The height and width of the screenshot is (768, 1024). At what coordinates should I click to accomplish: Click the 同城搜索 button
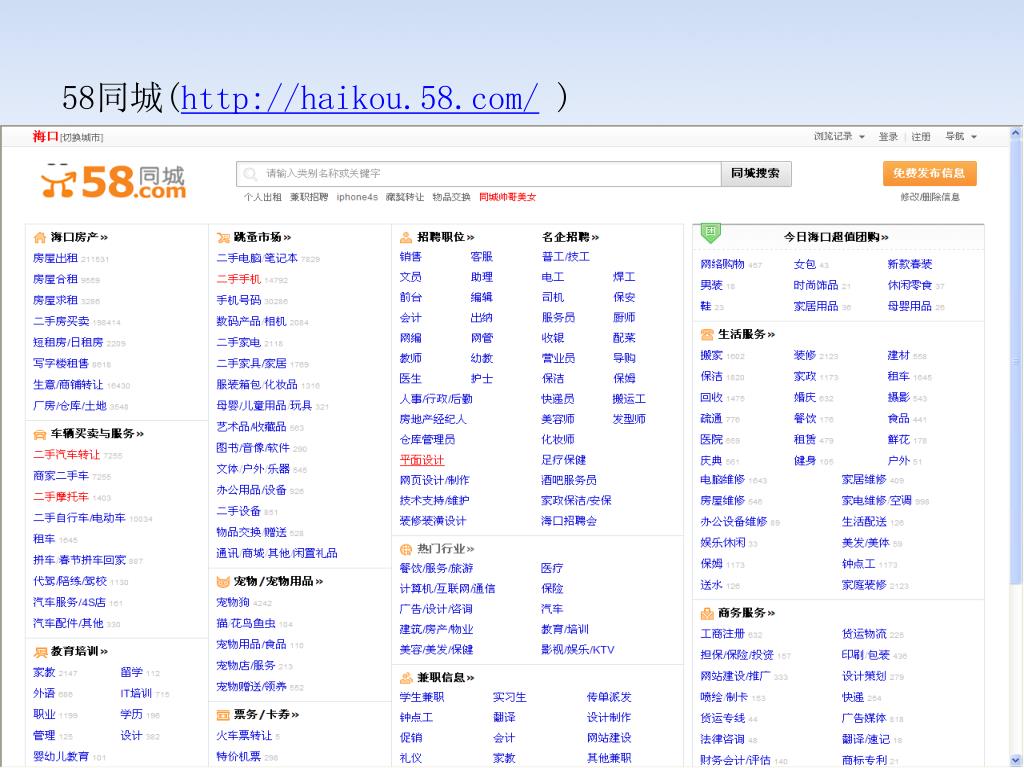(x=756, y=174)
